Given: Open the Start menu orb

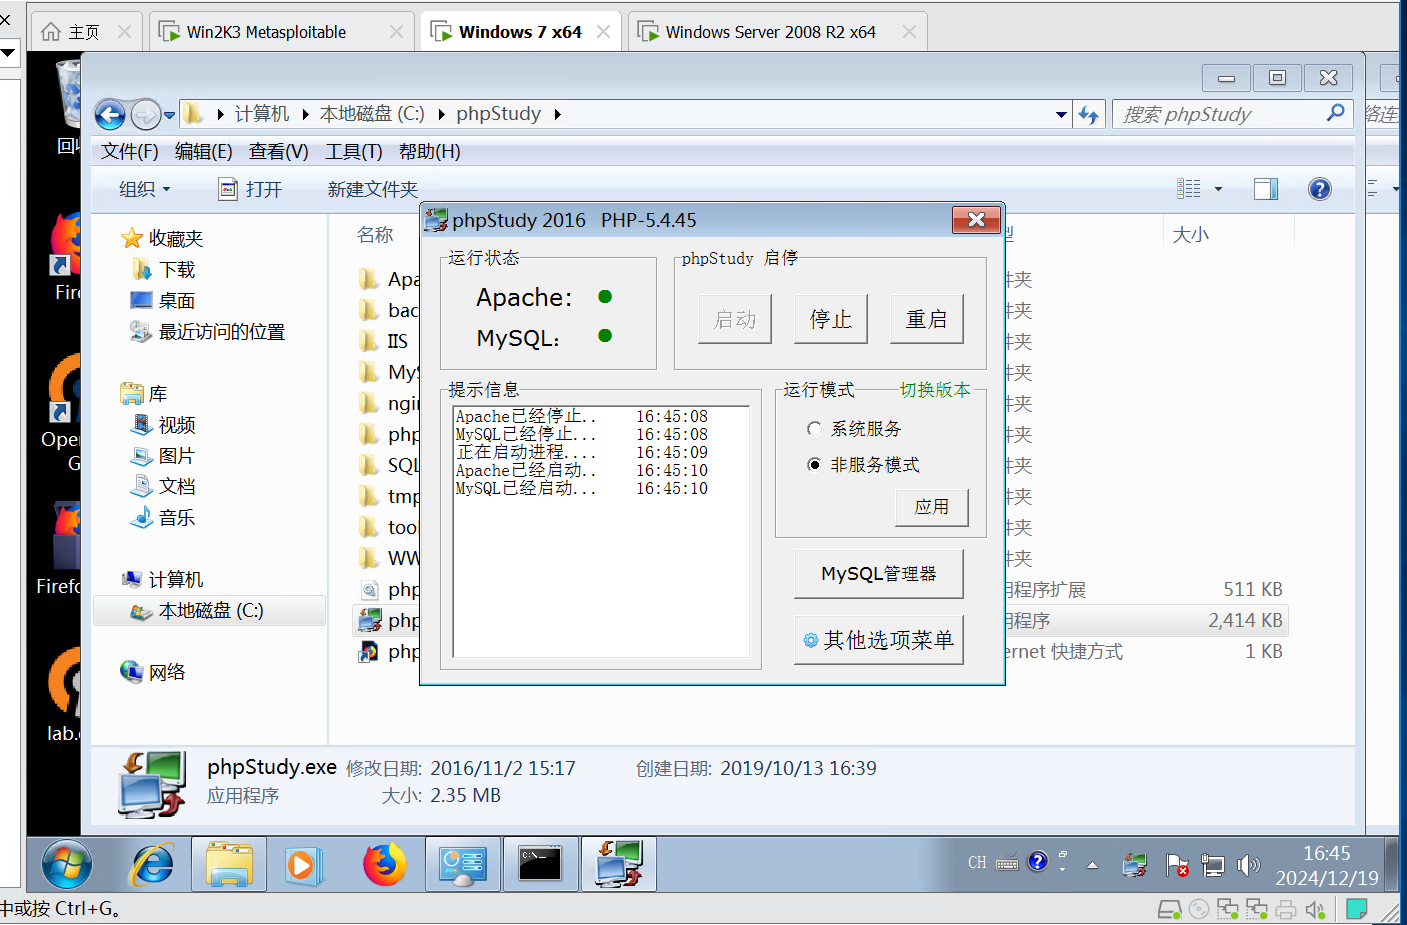Looking at the screenshot, I should click(x=67, y=865).
